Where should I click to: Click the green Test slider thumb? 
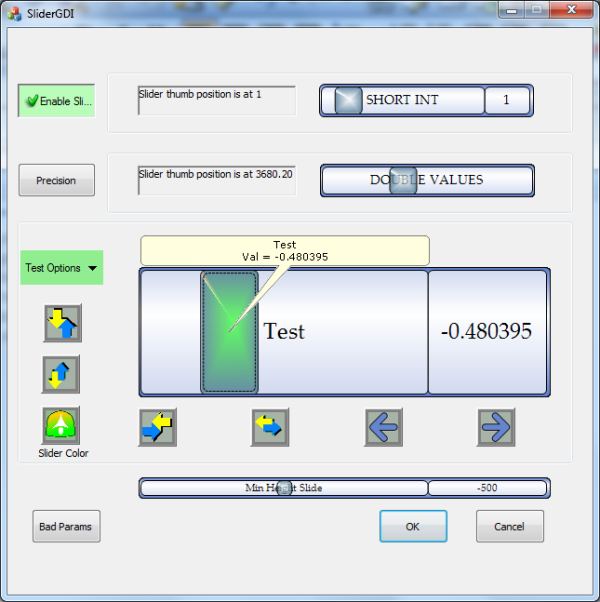tap(229, 332)
